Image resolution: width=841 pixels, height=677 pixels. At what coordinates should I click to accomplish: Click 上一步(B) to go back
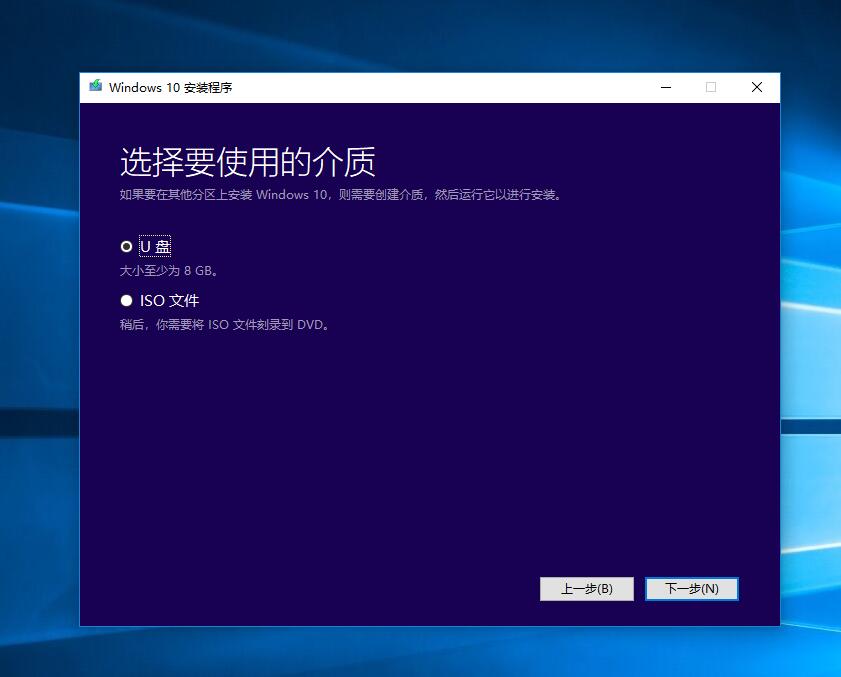pyautogui.click(x=586, y=589)
